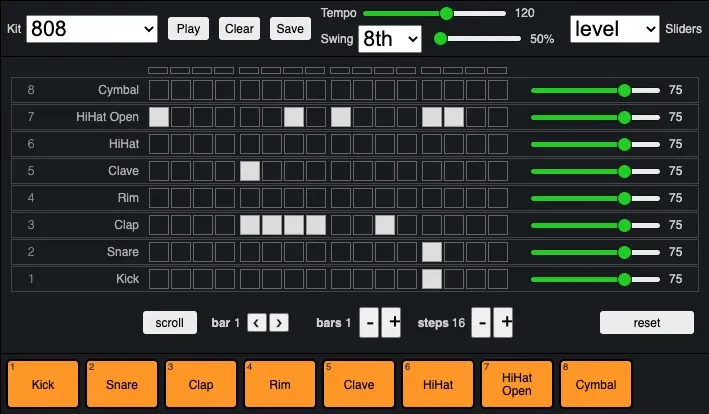Click the scroll button
The width and height of the screenshot is (709, 414).
(170, 322)
